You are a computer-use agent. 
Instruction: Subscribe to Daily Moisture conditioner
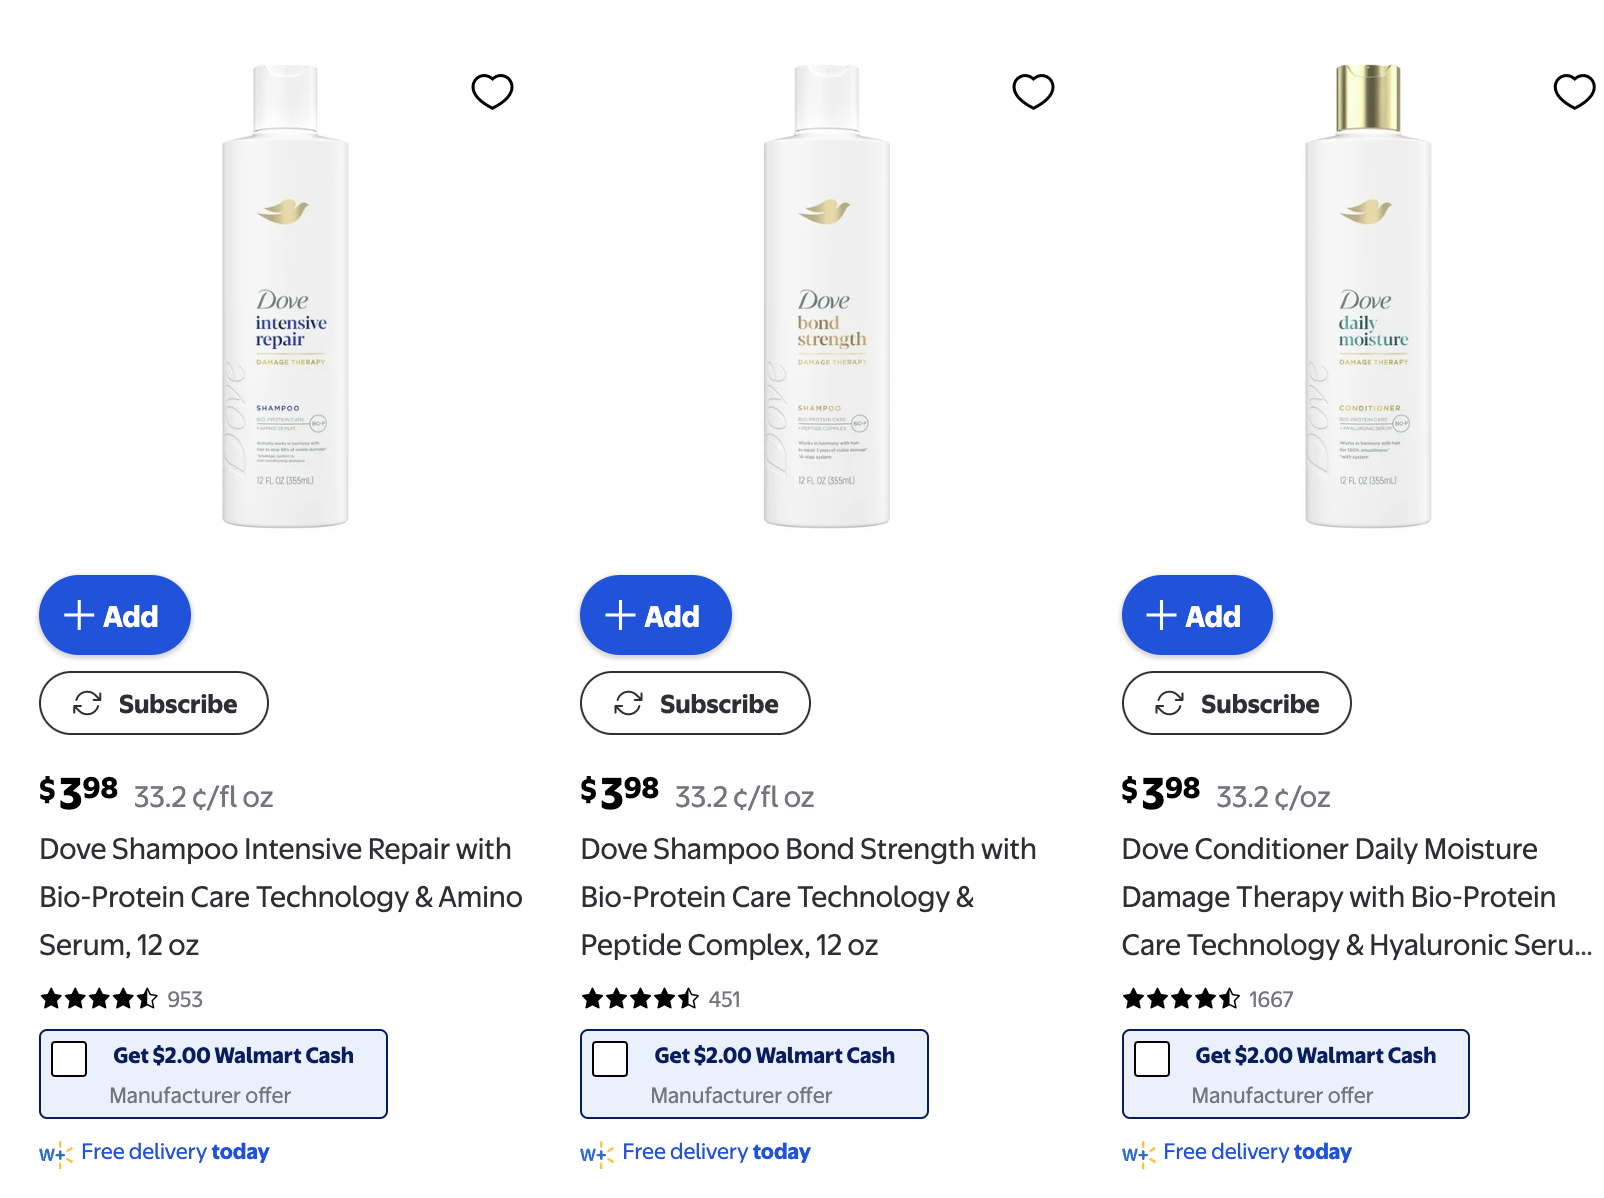pyautogui.click(x=1236, y=703)
